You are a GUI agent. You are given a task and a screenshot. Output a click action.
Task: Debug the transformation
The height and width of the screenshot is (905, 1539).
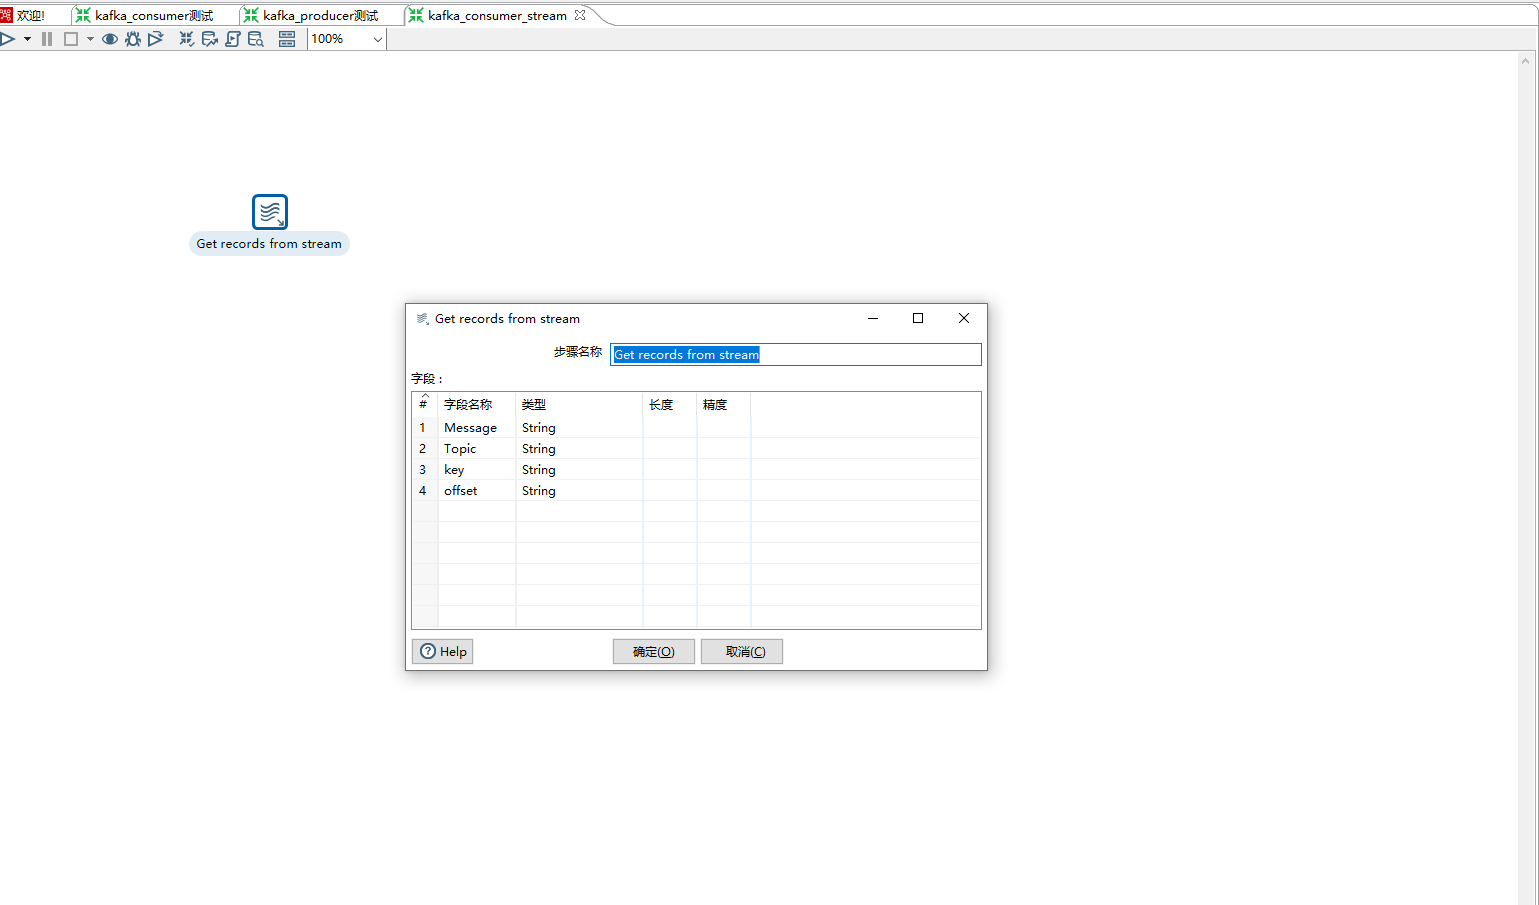[133, 38]
